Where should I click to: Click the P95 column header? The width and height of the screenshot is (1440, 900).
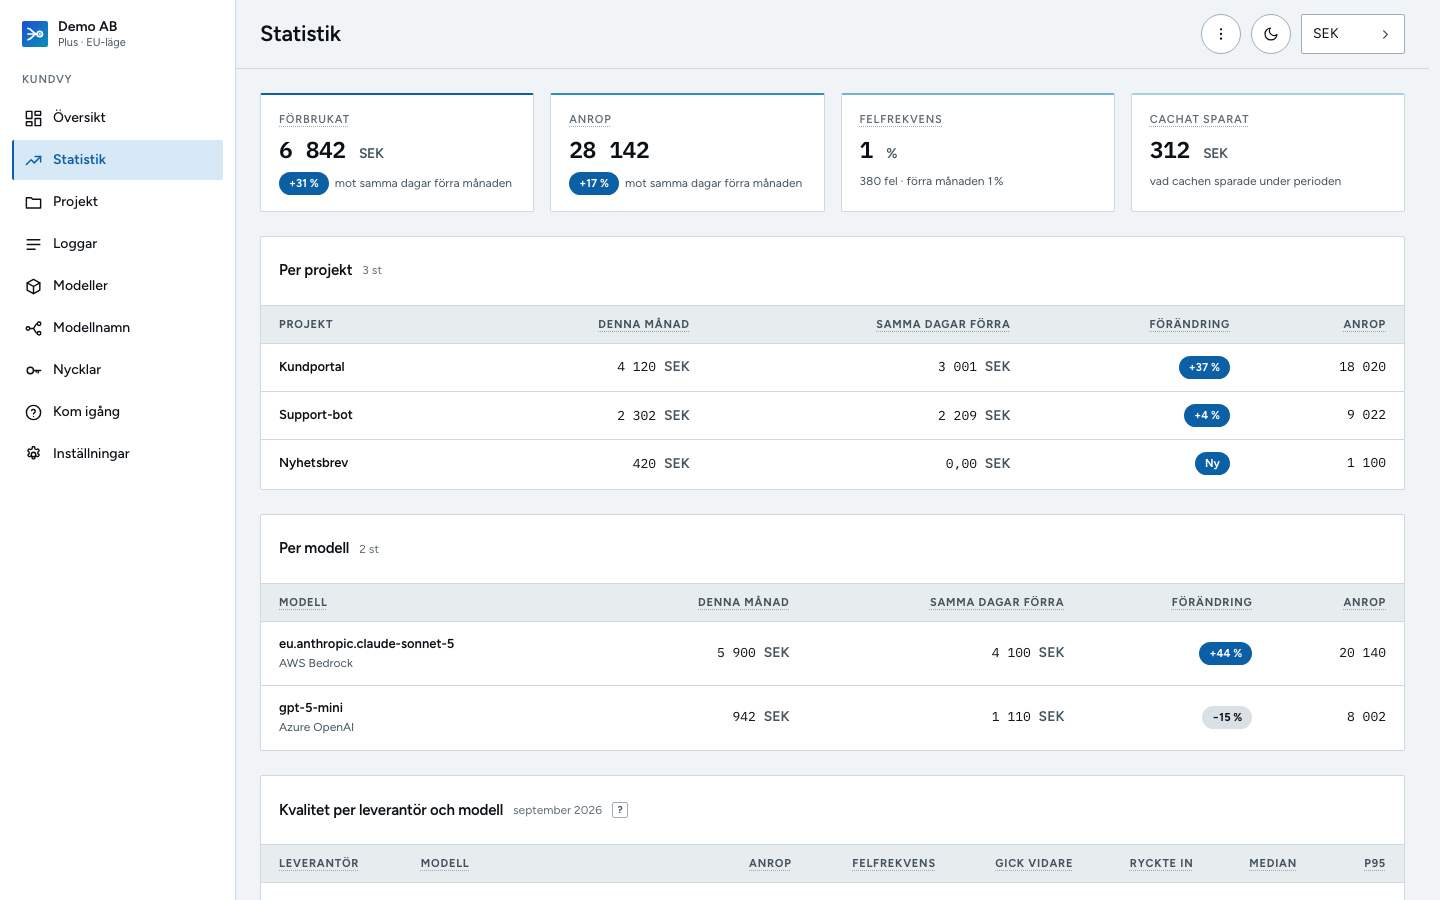pyautogui.click(x=1375, y=863)
